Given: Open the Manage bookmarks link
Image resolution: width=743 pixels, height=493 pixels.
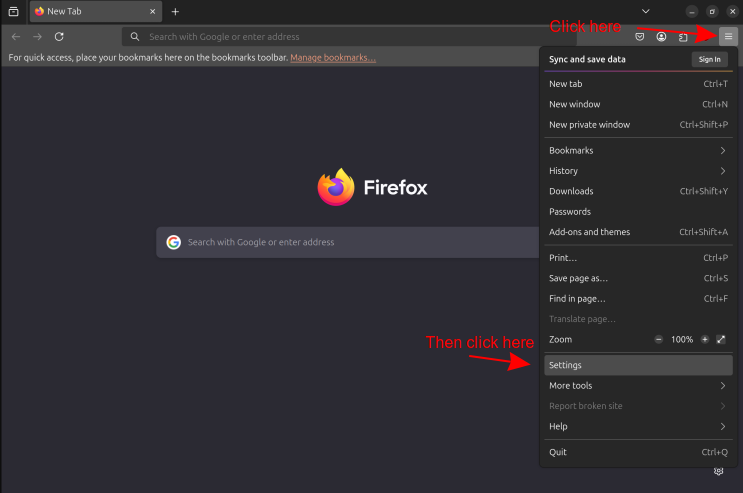Looking at the screenshot, I should (333, 58).
